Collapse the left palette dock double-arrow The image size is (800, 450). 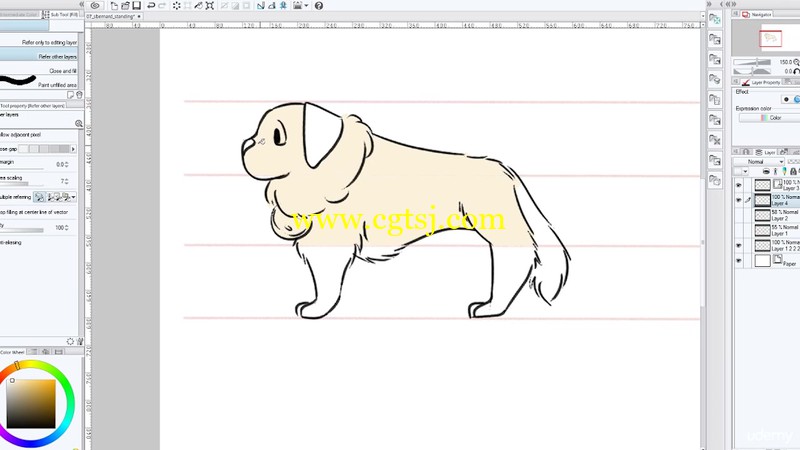pyautogui.click(x=82, y=4)
